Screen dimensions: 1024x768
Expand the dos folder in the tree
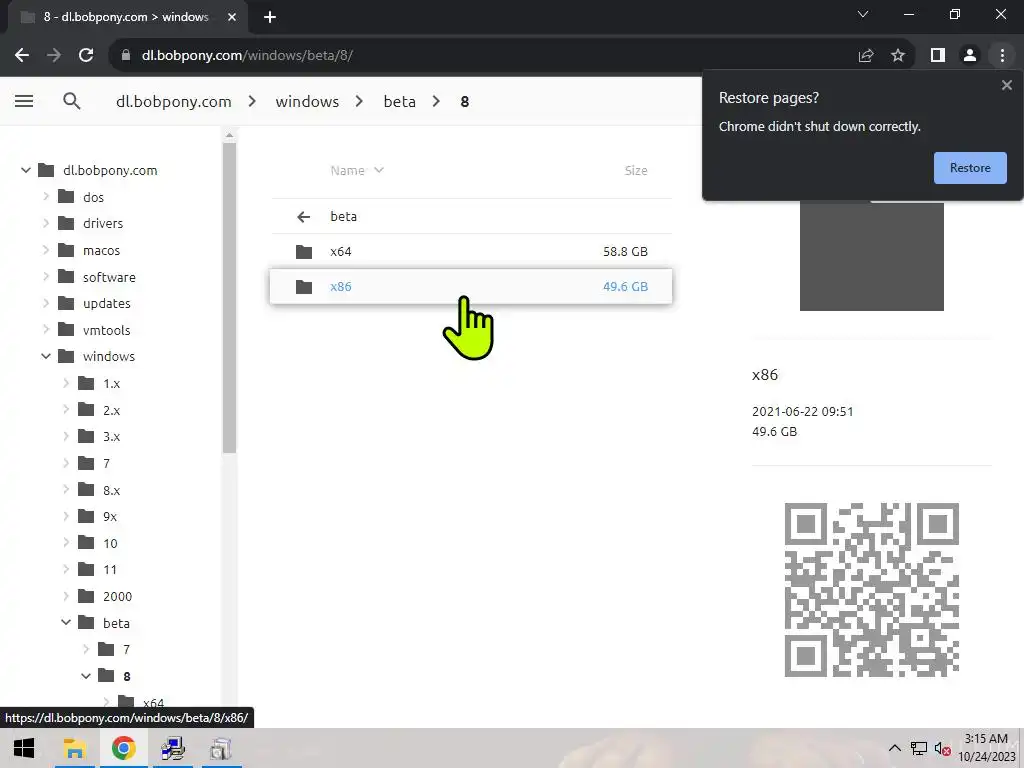[x=46, y=196]
